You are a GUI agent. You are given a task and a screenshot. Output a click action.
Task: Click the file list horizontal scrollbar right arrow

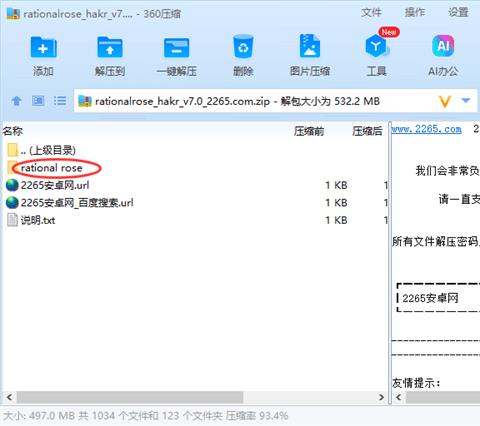coord(381,397)
